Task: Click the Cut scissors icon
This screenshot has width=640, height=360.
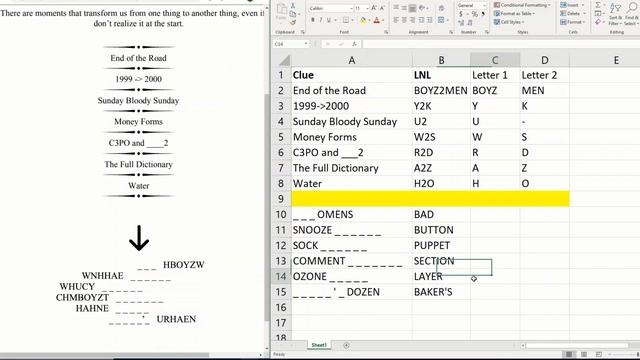Action: click(x=293, y=6)
